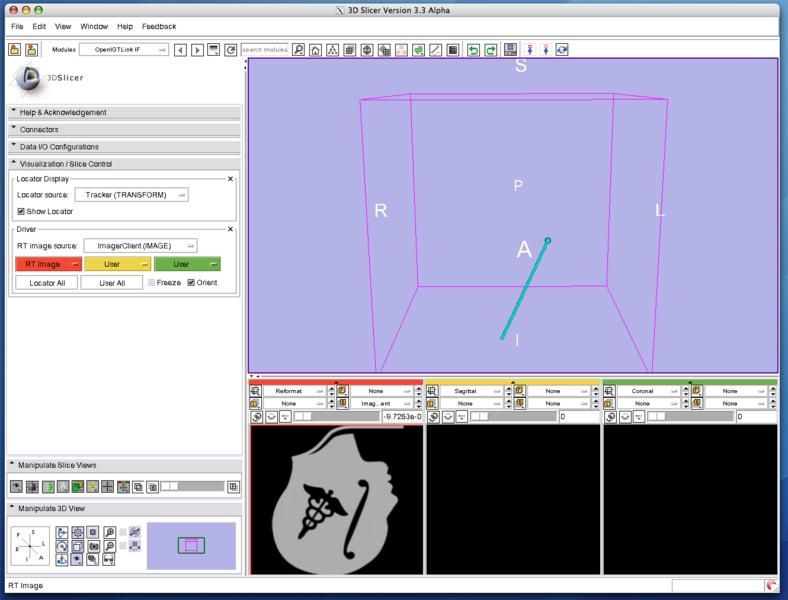Viewport: 788px width, 600px height.
Task: Open the Modules OpenIGTLink IF dropdown
Action: coord(124,49)
